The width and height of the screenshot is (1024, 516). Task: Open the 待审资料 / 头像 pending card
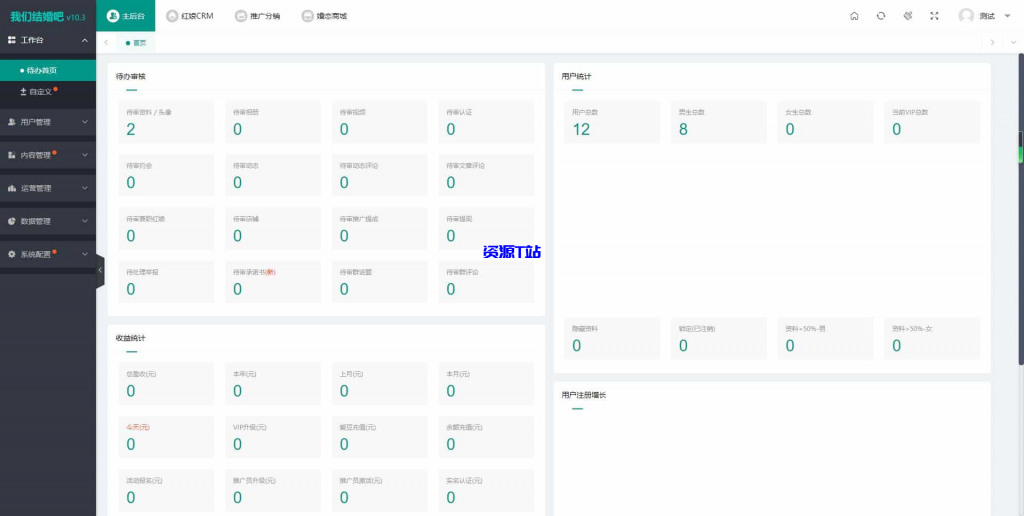(161, 122)
